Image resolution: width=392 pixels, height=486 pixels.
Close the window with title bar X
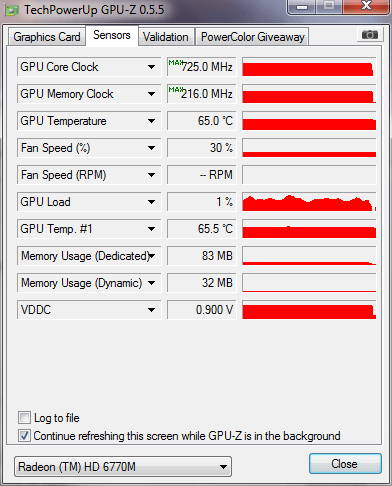[366, 7]
